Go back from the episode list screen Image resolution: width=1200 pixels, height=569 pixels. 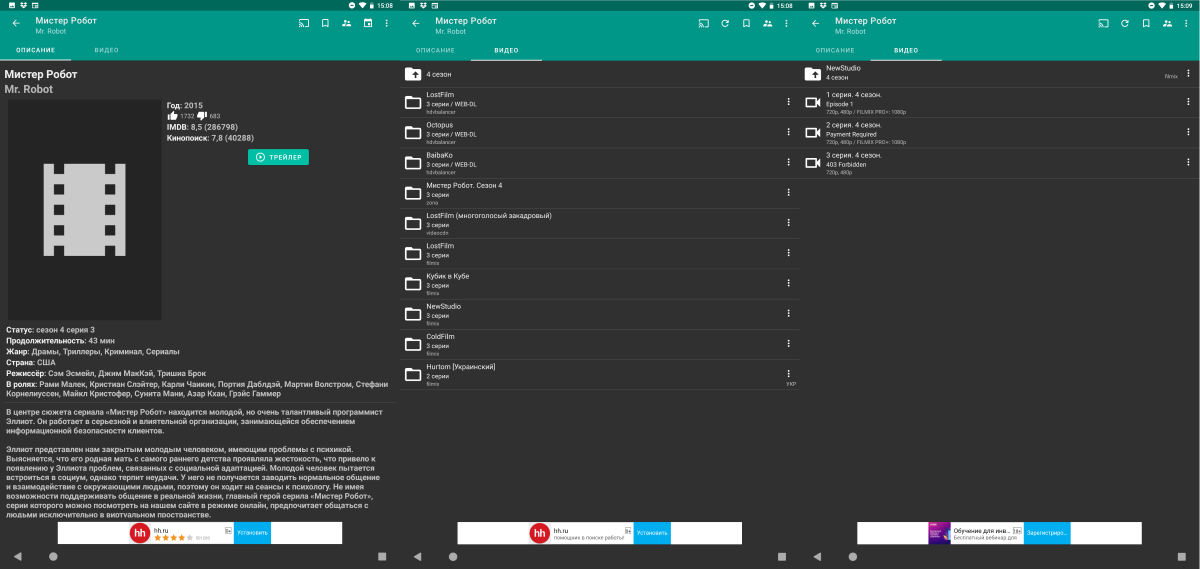[816, 23]
